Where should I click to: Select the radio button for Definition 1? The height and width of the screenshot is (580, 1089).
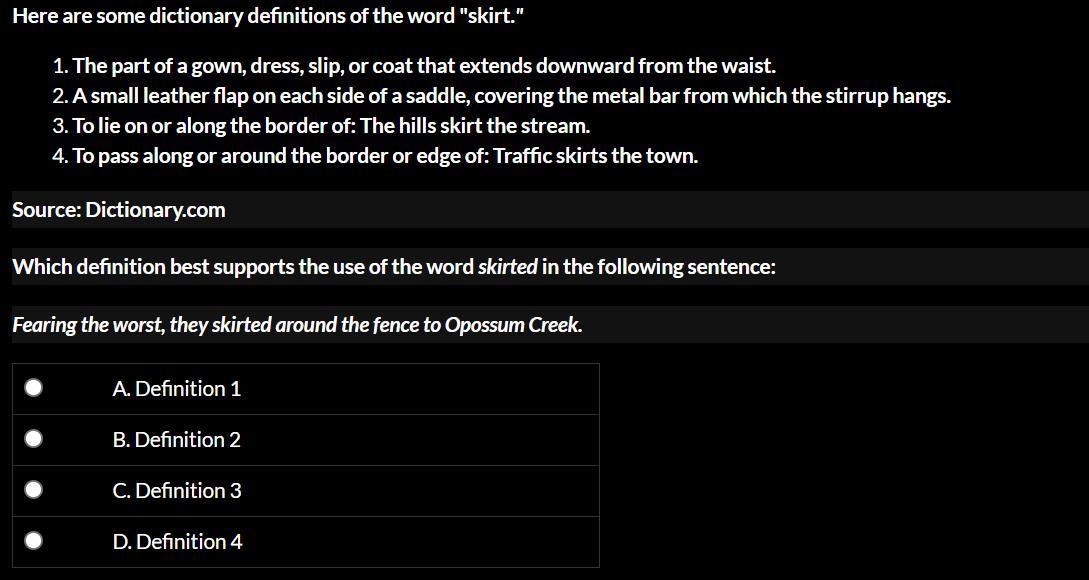point(34,388)
